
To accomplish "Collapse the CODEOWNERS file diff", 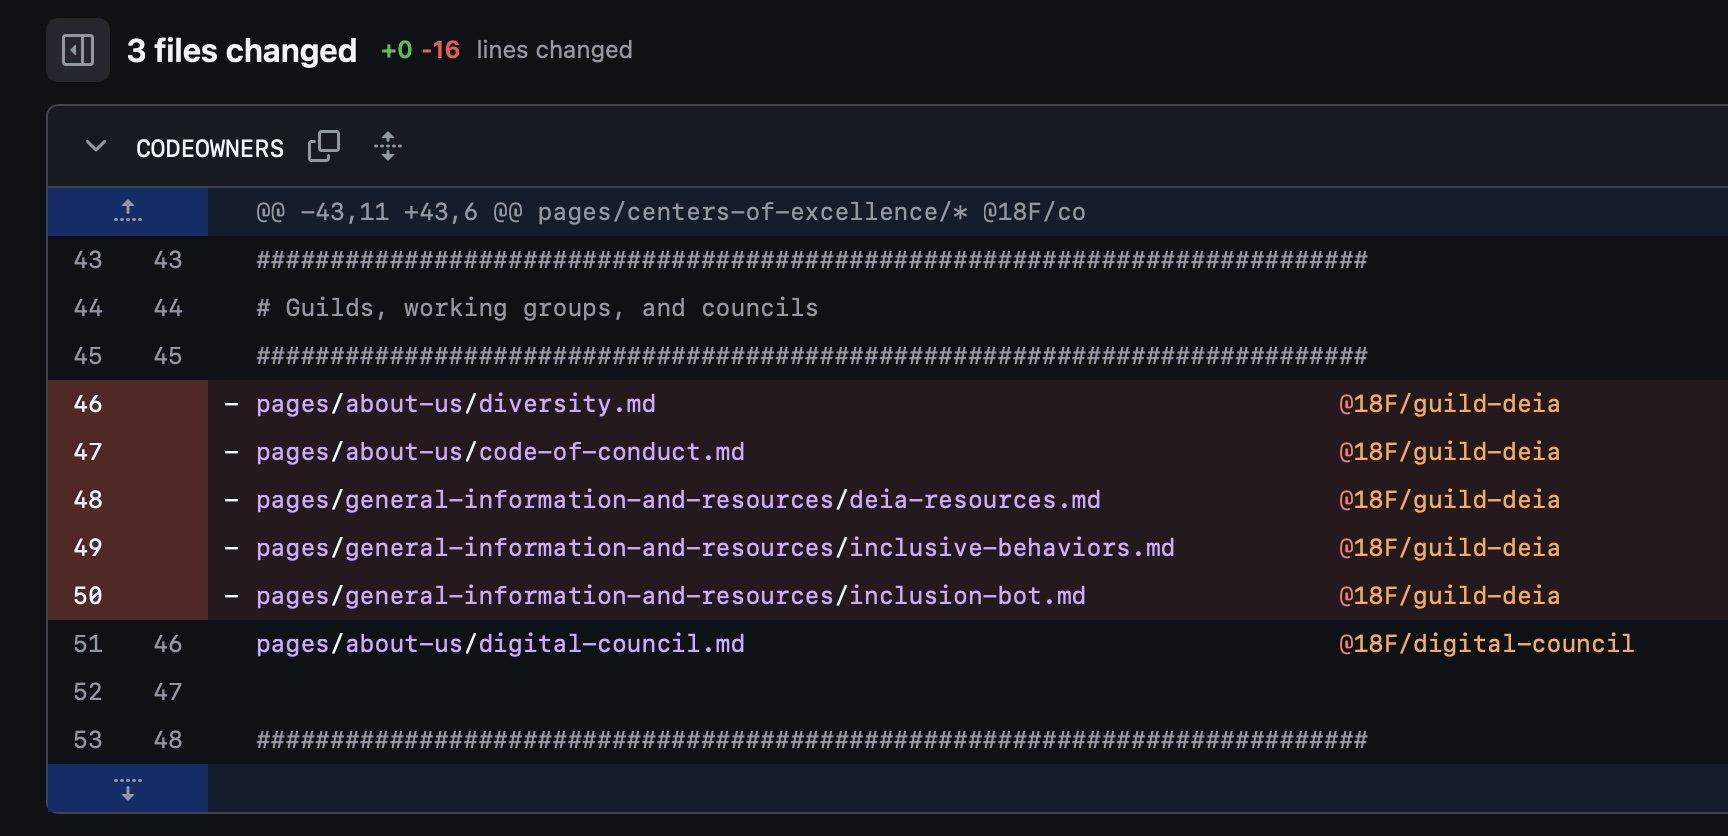I will (x=96, y=147).
